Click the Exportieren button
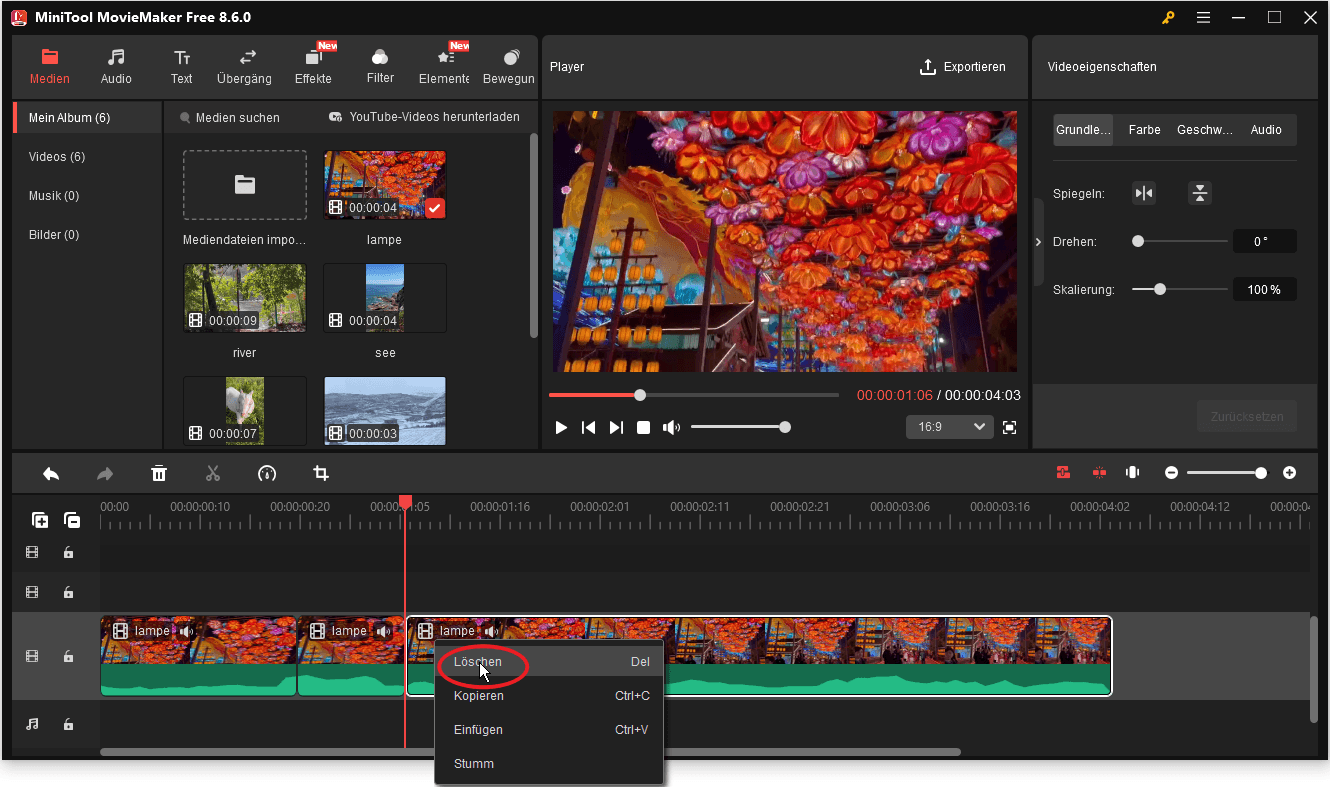1330x787 pixels. [963, 67]
